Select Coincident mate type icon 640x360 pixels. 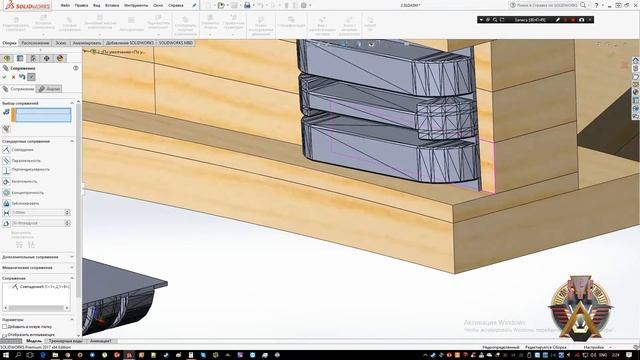click(6, 150)
